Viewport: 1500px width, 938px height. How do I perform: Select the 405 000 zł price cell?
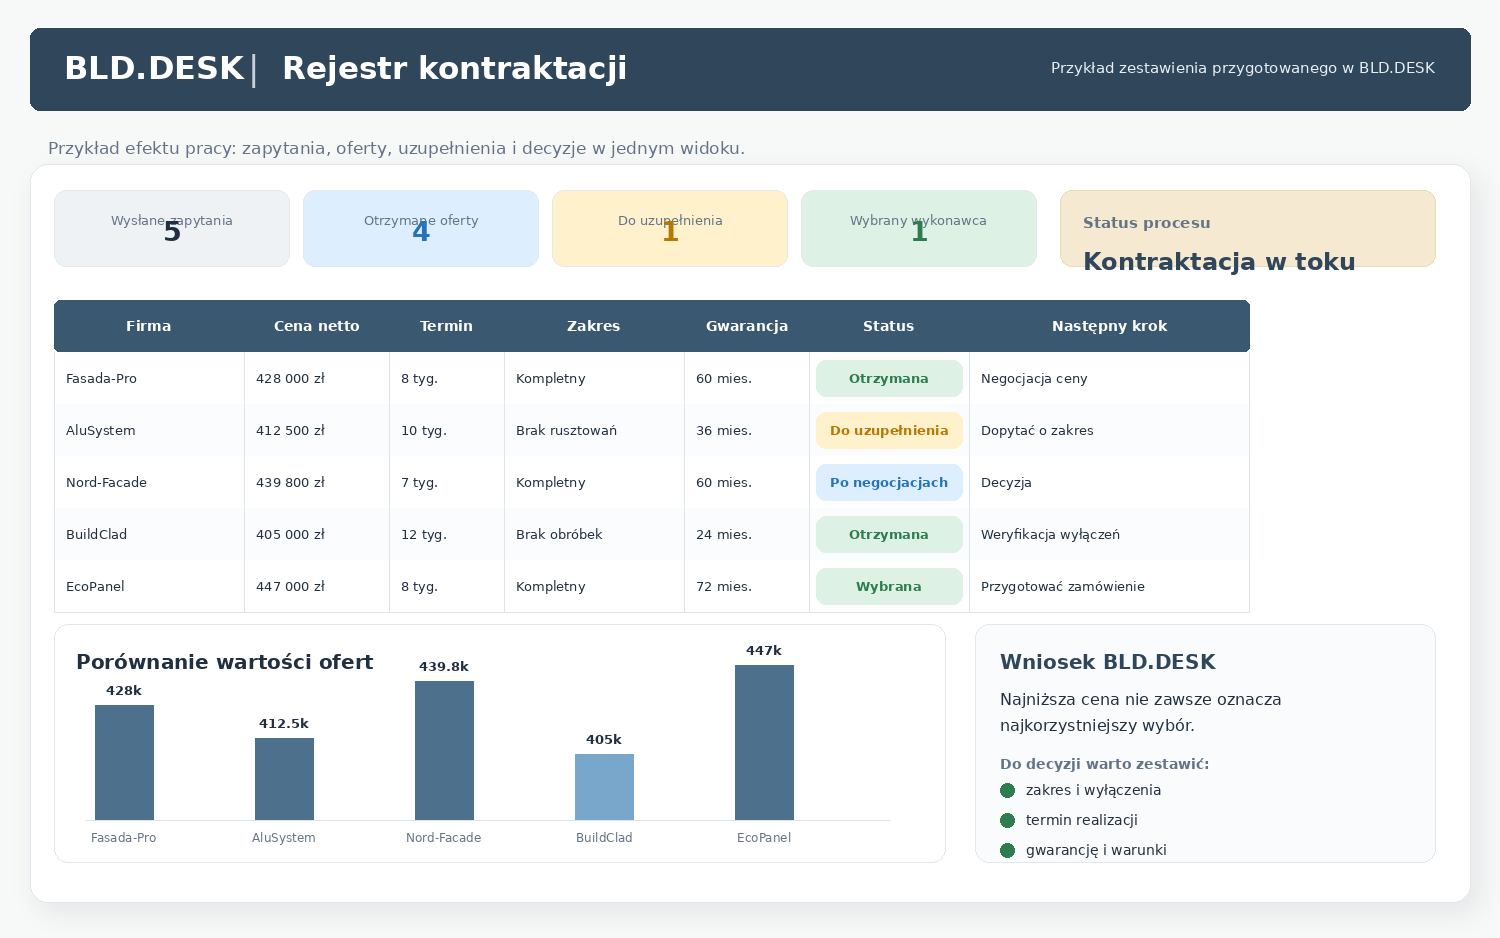(x=317, y=535)
